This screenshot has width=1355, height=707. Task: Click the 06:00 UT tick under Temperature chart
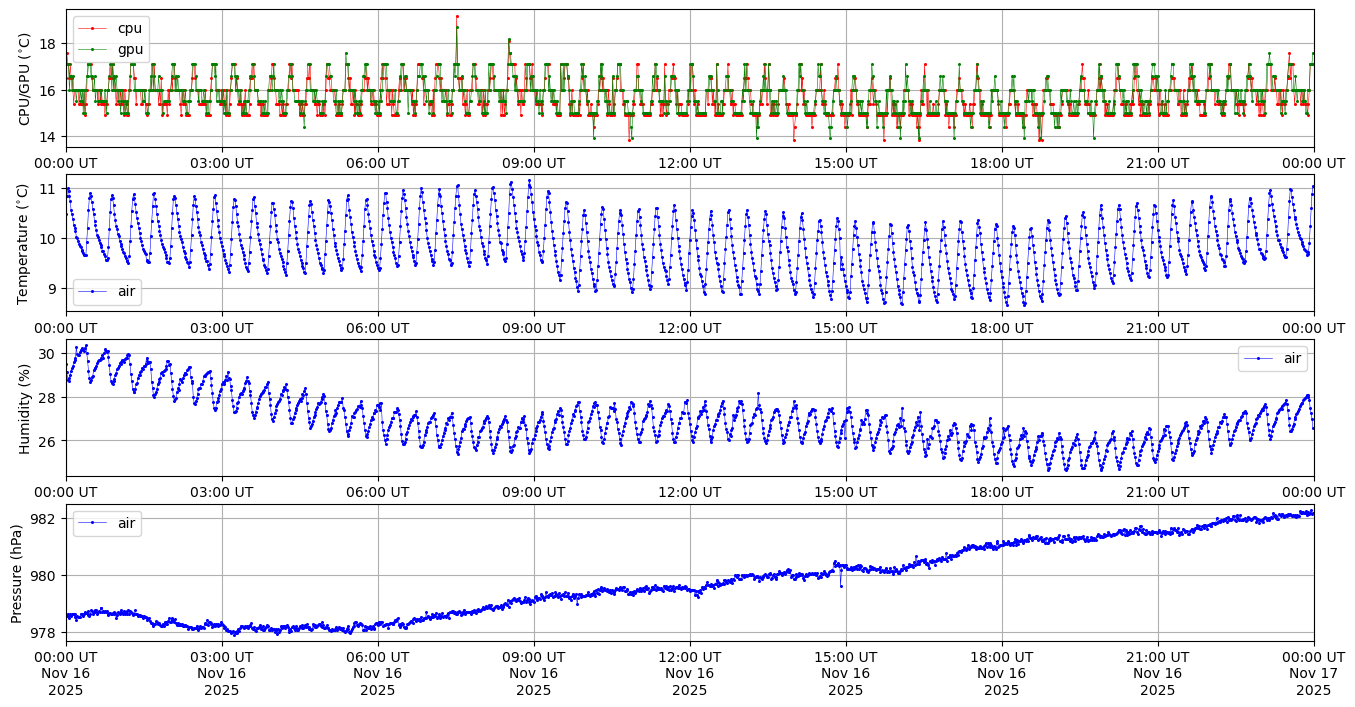coord(377,327)
